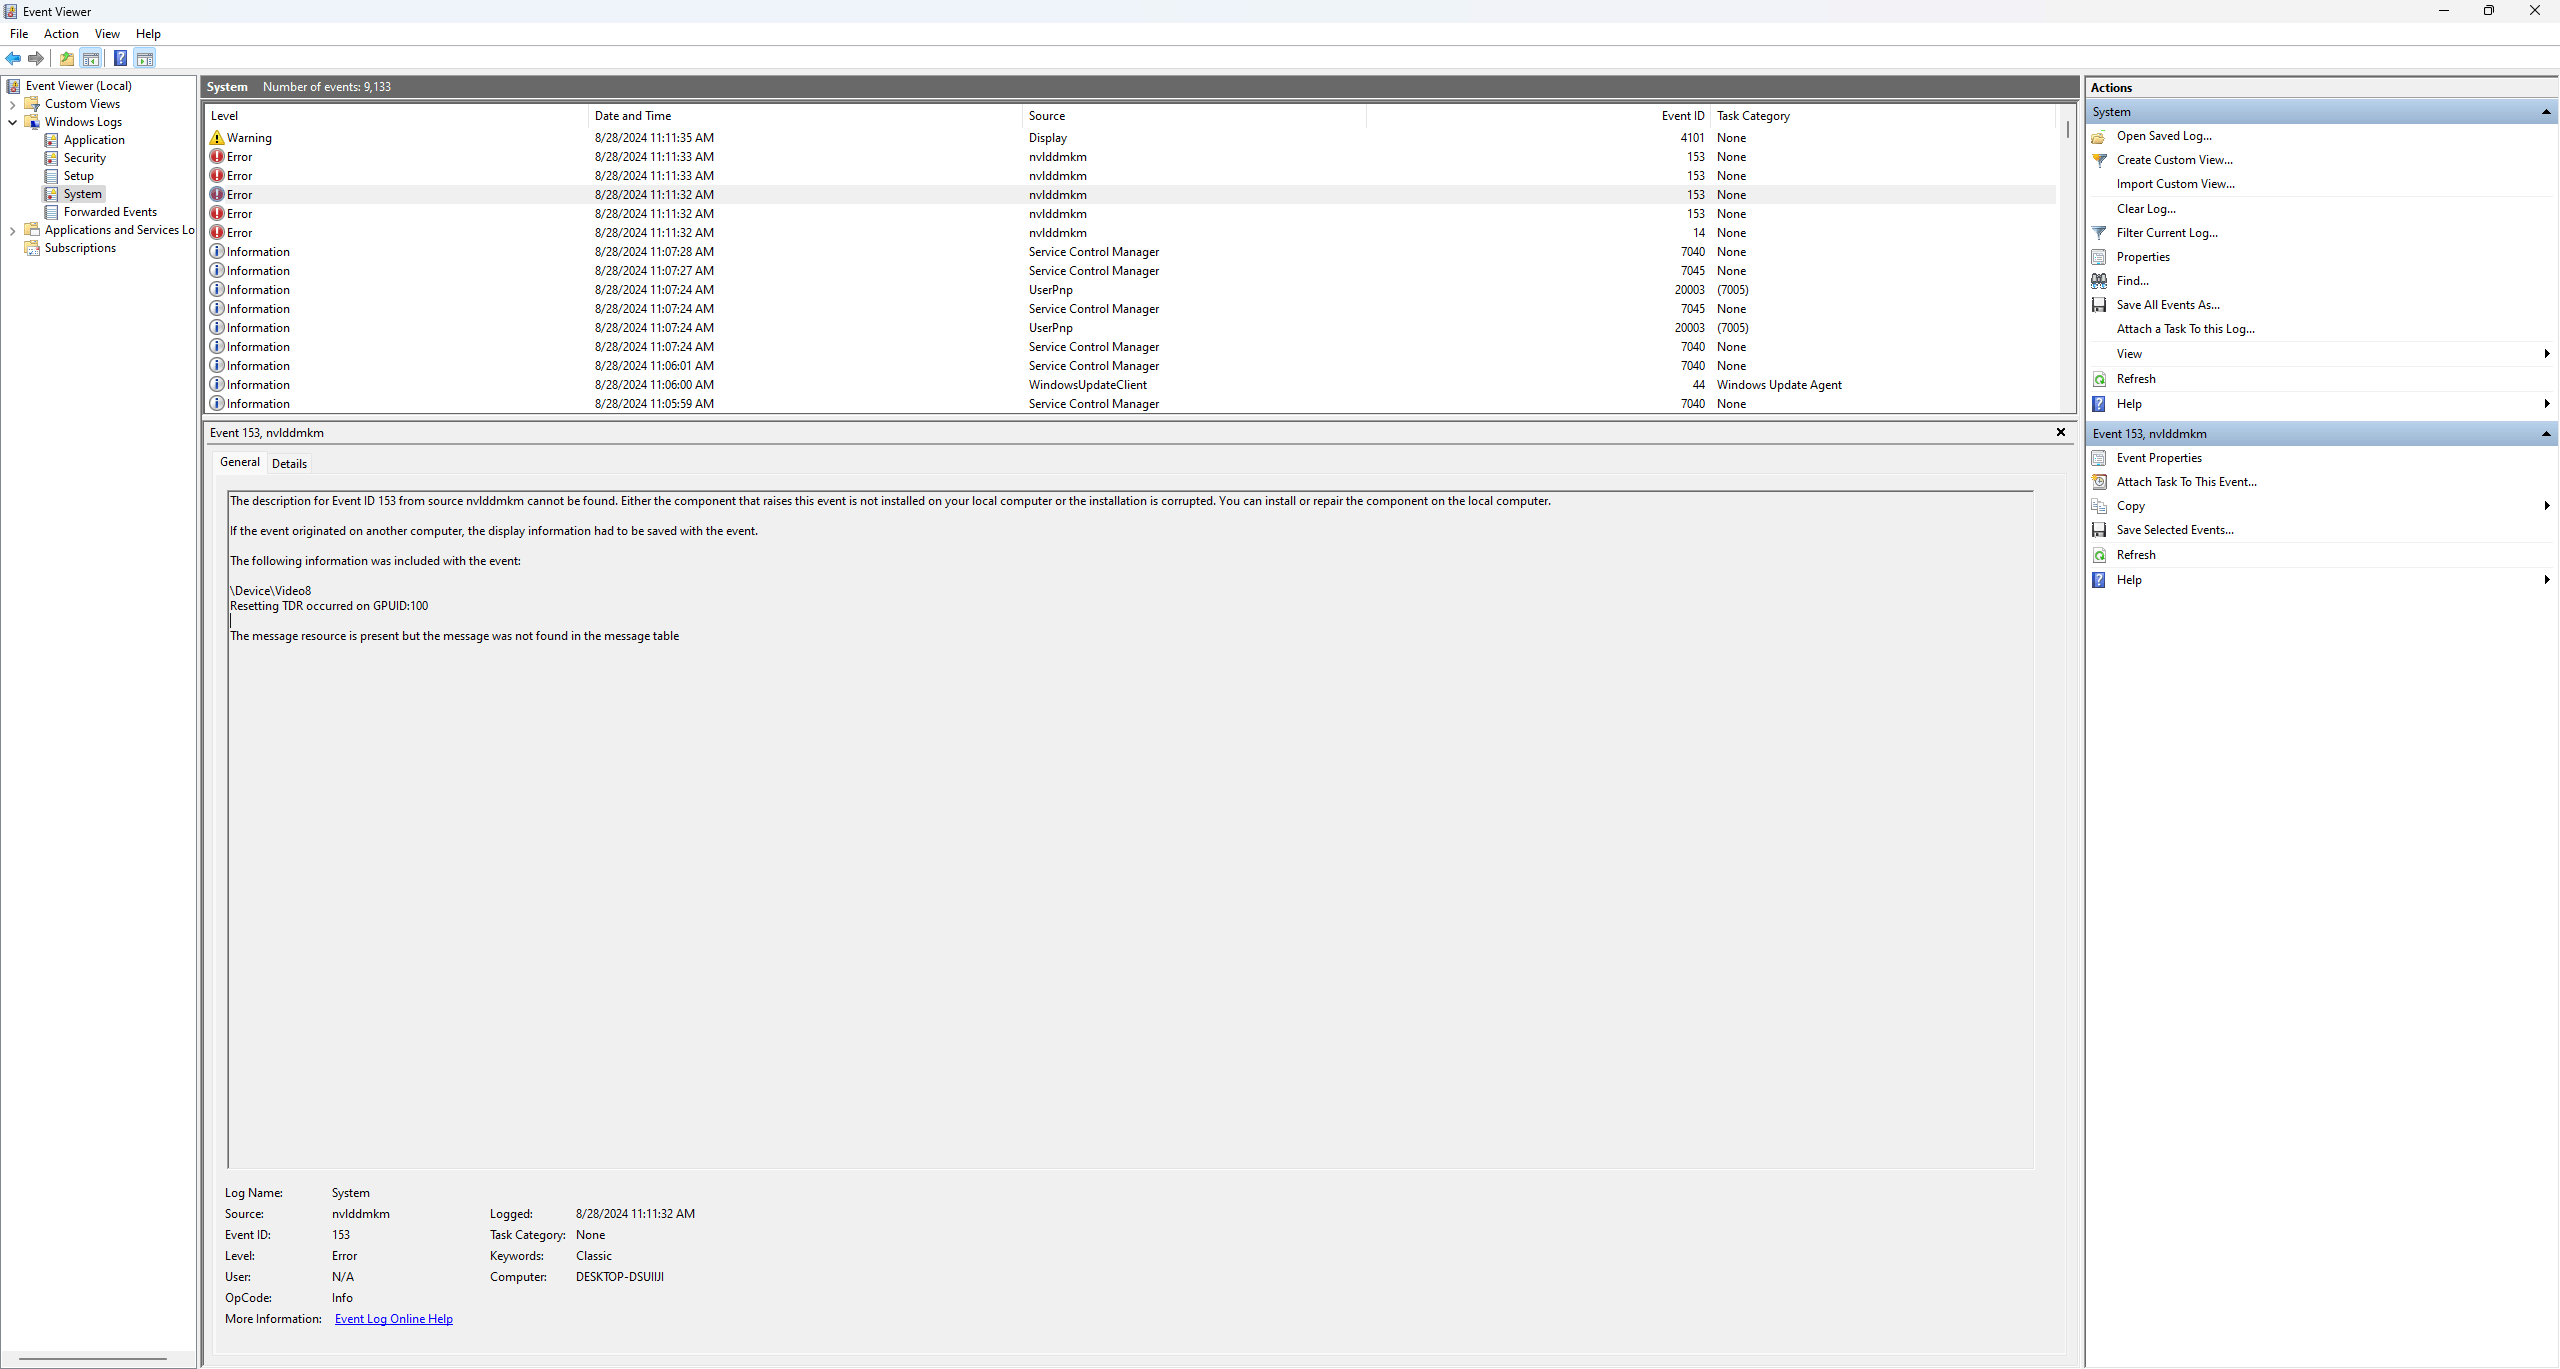Expand Applications and Services Logs node
Image resolution: width=2560 pixels, height=1369 pixels.
(12, 230)
